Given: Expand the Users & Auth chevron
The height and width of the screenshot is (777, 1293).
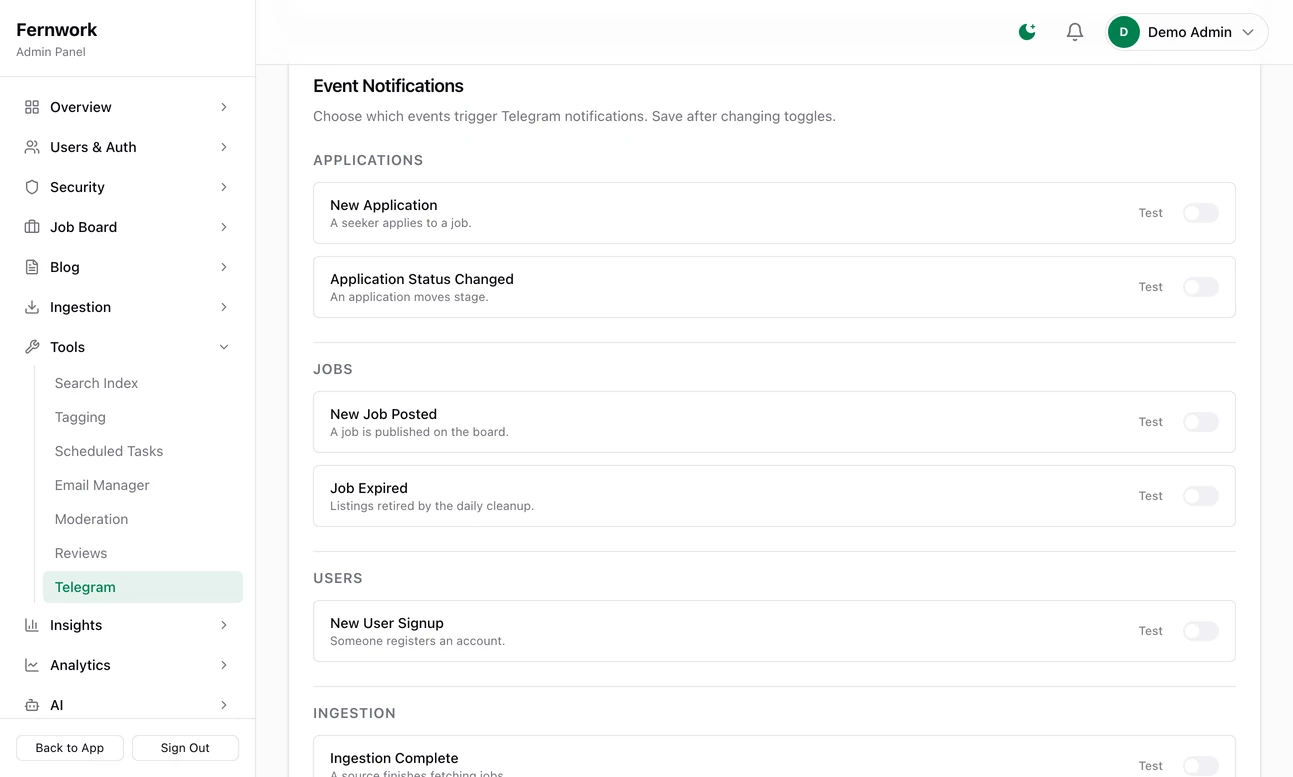Looking at the screenshot, I should (224, 147).
